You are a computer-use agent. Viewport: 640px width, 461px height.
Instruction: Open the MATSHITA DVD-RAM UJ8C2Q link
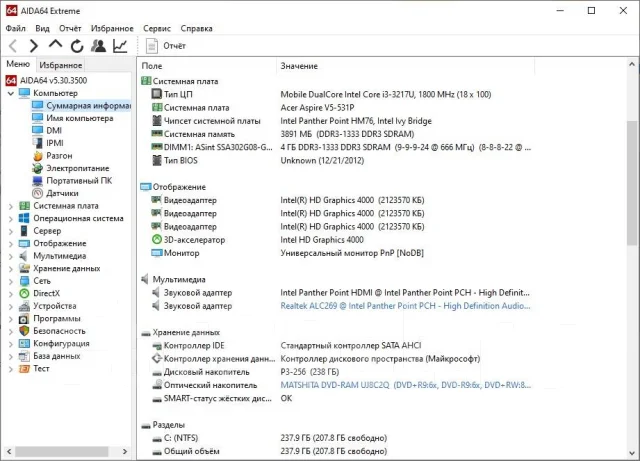405,385
